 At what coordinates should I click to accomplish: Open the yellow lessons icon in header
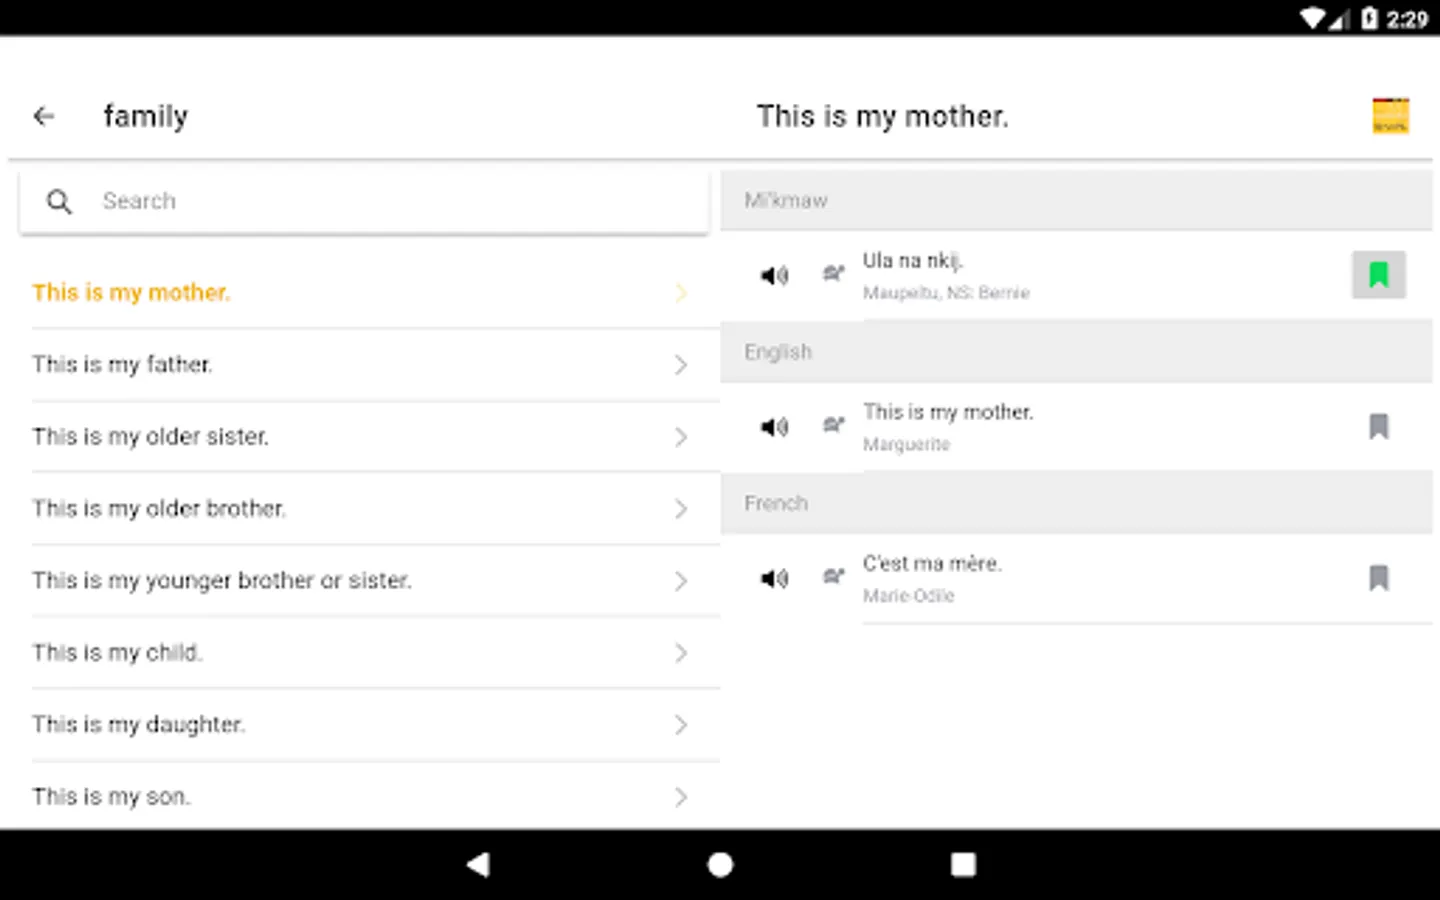click(1390, 116)
